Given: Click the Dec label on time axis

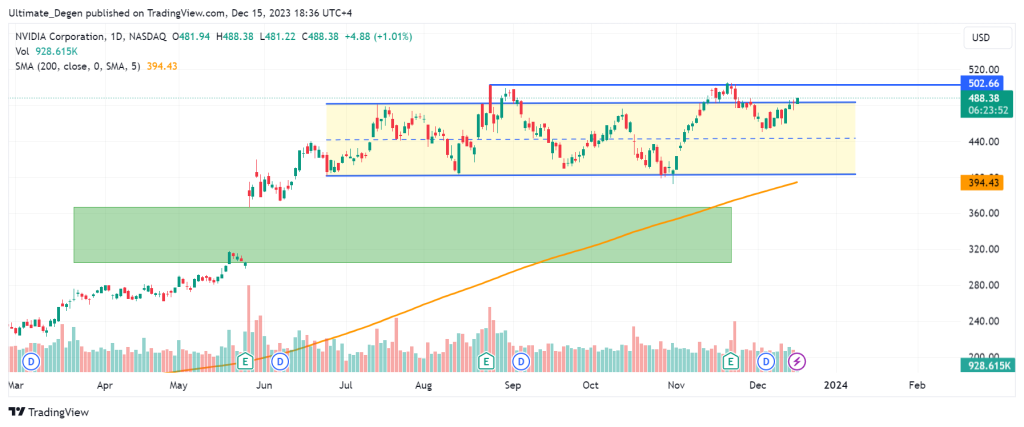Looking at the screenshot, I should point(756,385).
